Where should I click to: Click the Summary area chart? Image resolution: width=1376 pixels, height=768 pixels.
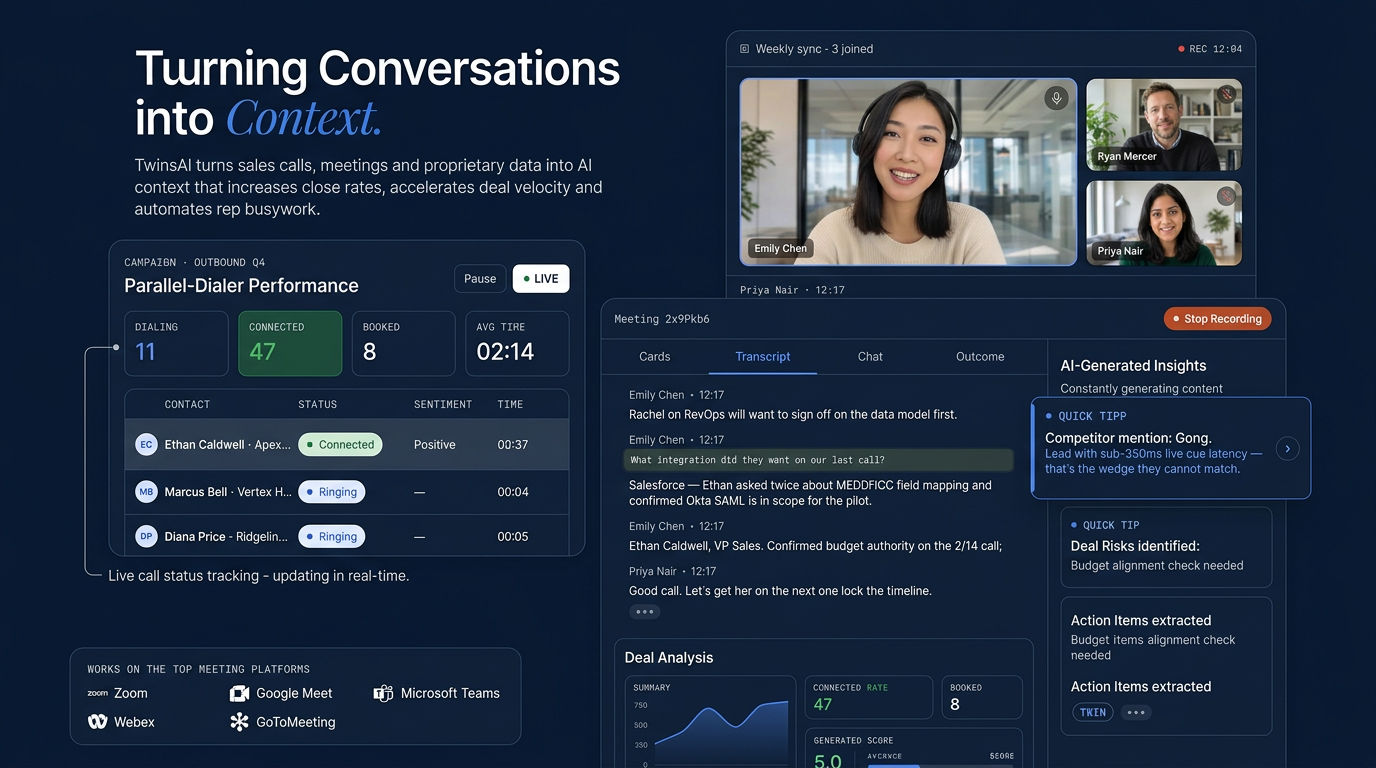720,732
